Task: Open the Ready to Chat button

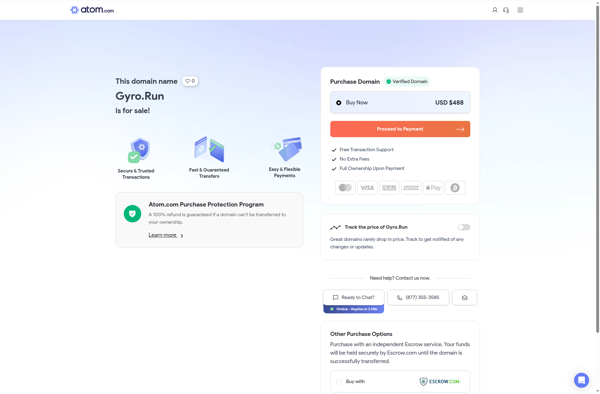Action: point(354,297)
